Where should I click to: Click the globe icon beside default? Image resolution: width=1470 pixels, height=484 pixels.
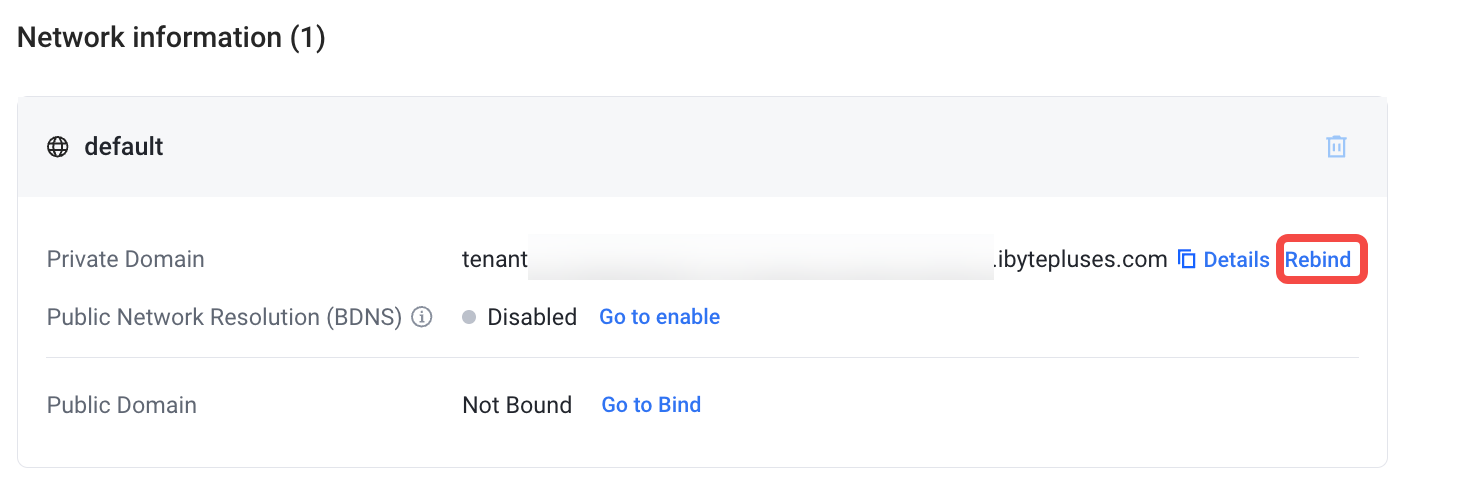[x=58, y=147]
